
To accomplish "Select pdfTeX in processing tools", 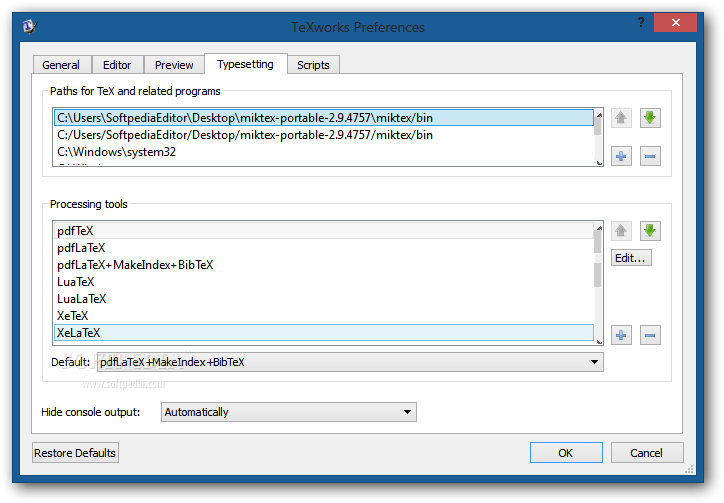I will coord(324,230).
